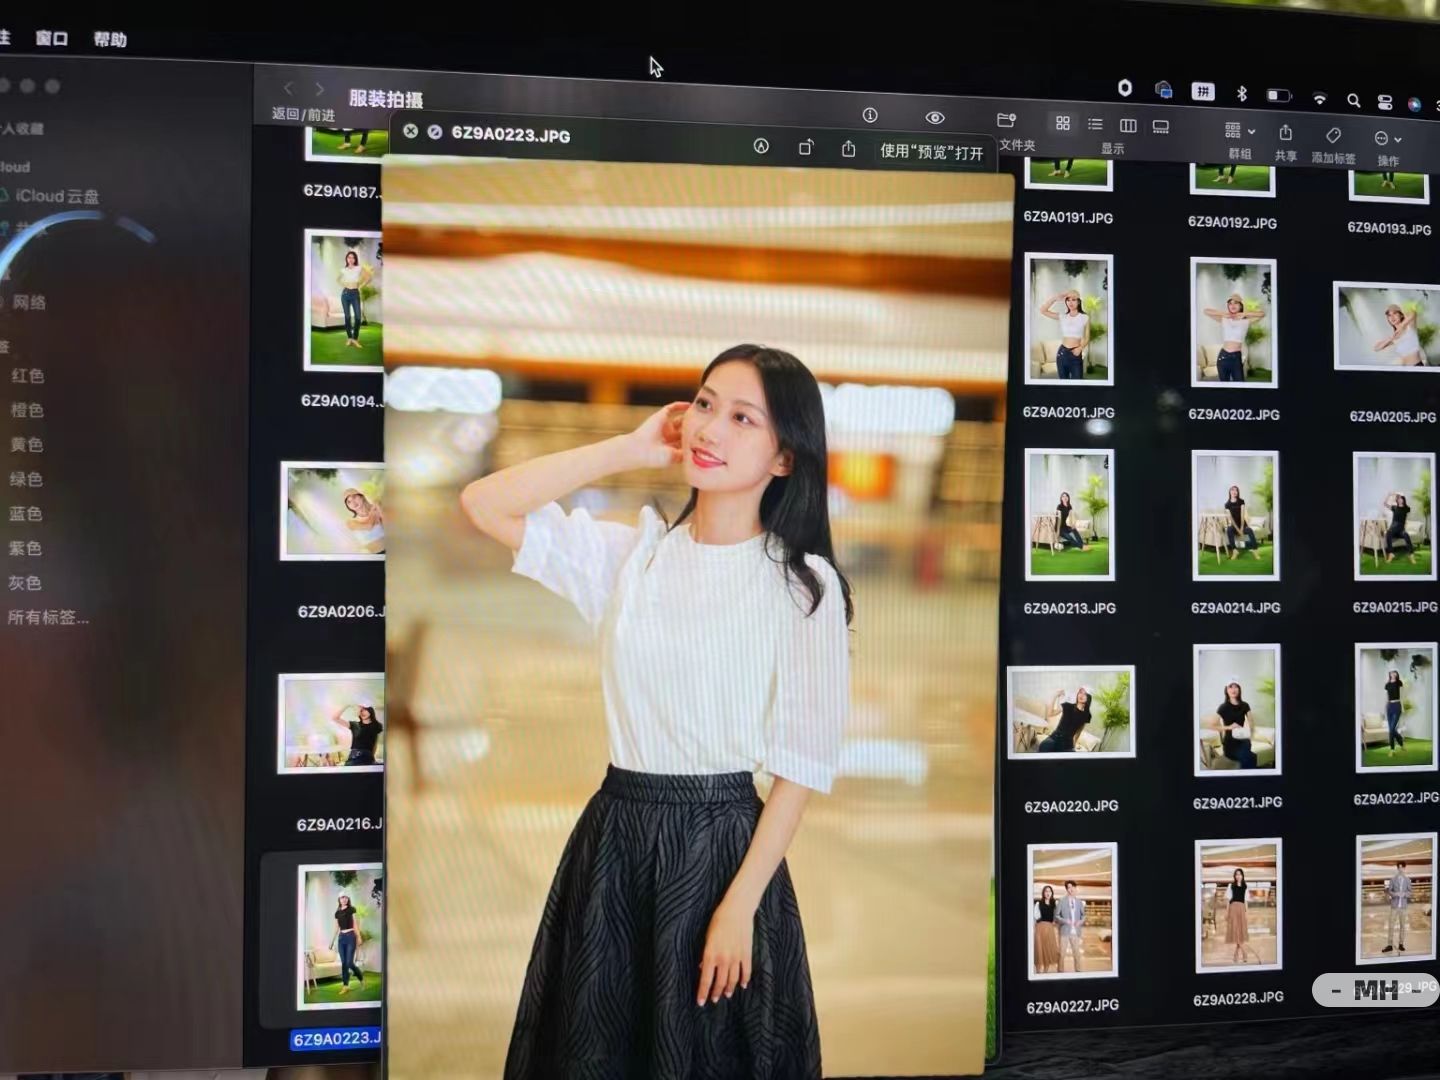Select thumbnail above label 6Z9A0216
Viewport: 1440px width, 1080px height.
(331, 723)
